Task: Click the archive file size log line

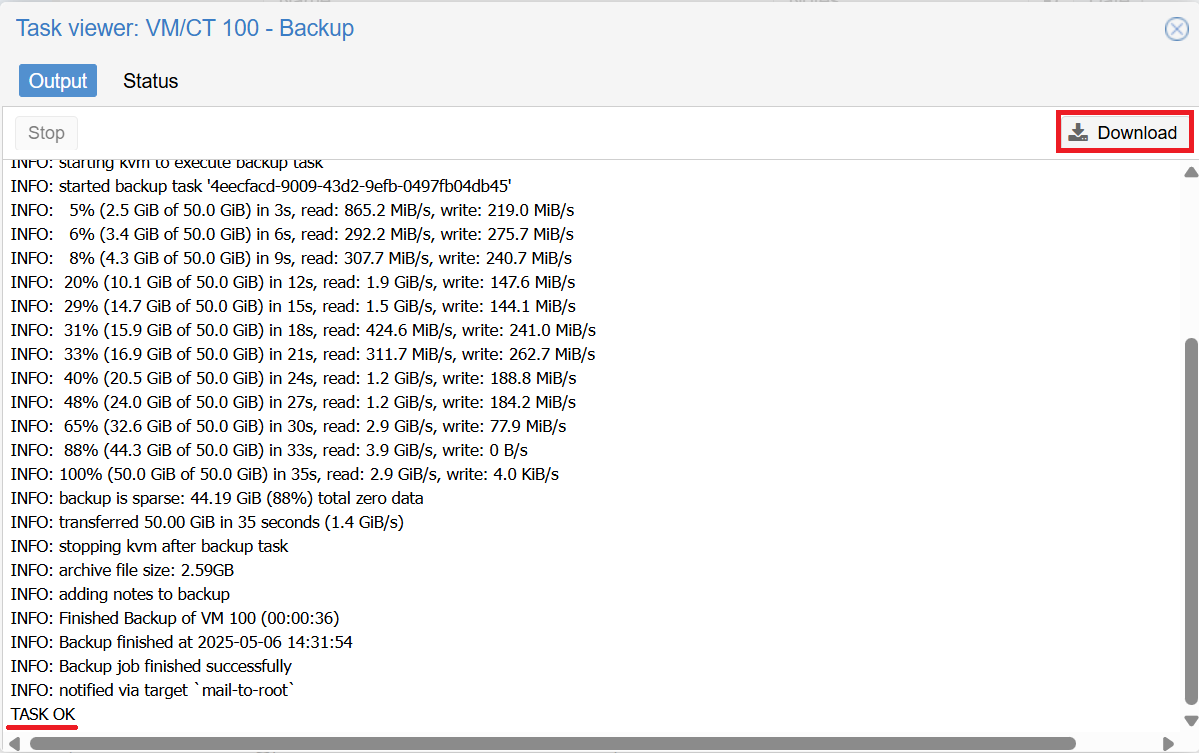Action: [123, 570]
